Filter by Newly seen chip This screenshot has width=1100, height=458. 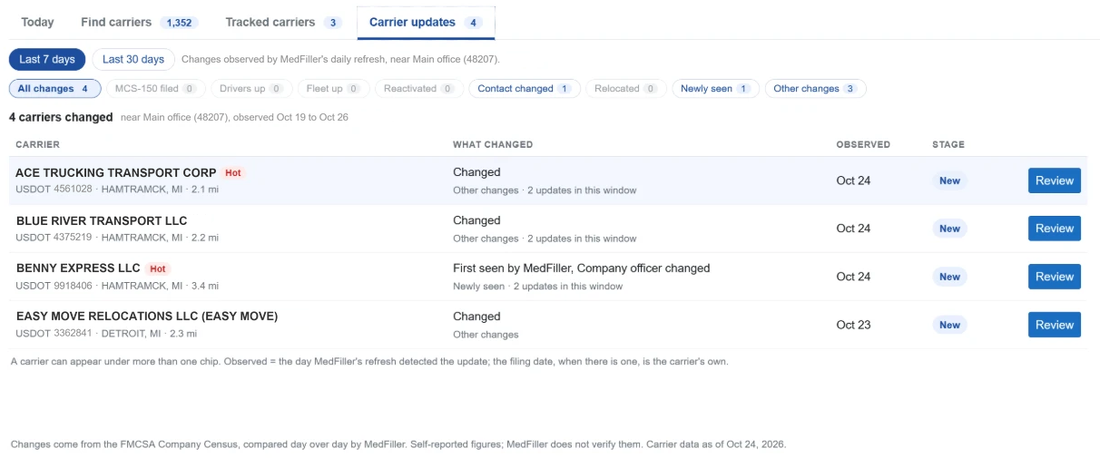tap(716, 89)
